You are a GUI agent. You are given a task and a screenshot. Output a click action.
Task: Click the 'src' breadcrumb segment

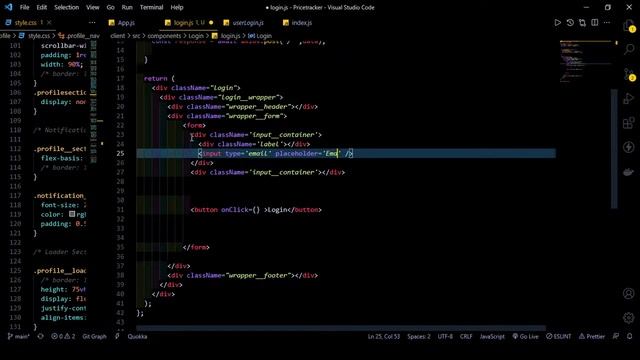[x=136, y=36]
